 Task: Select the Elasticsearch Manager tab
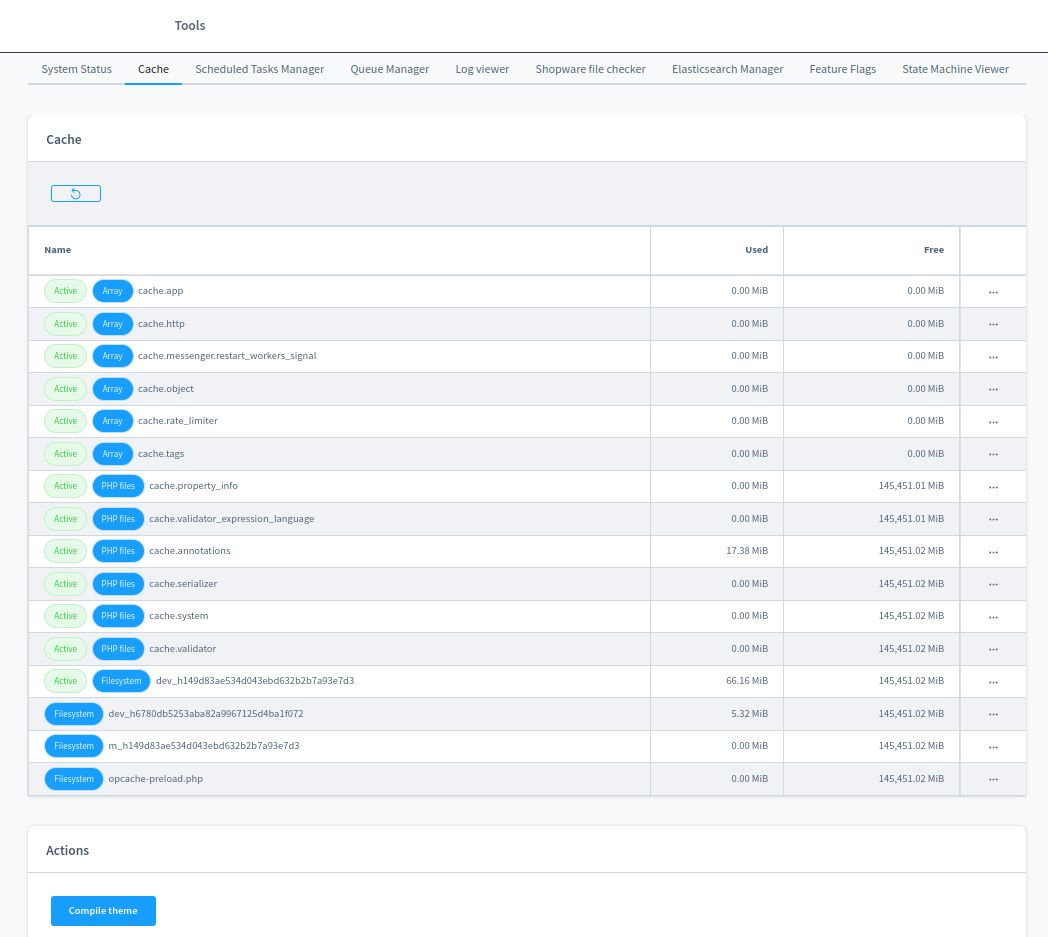(x=727, y=69)
